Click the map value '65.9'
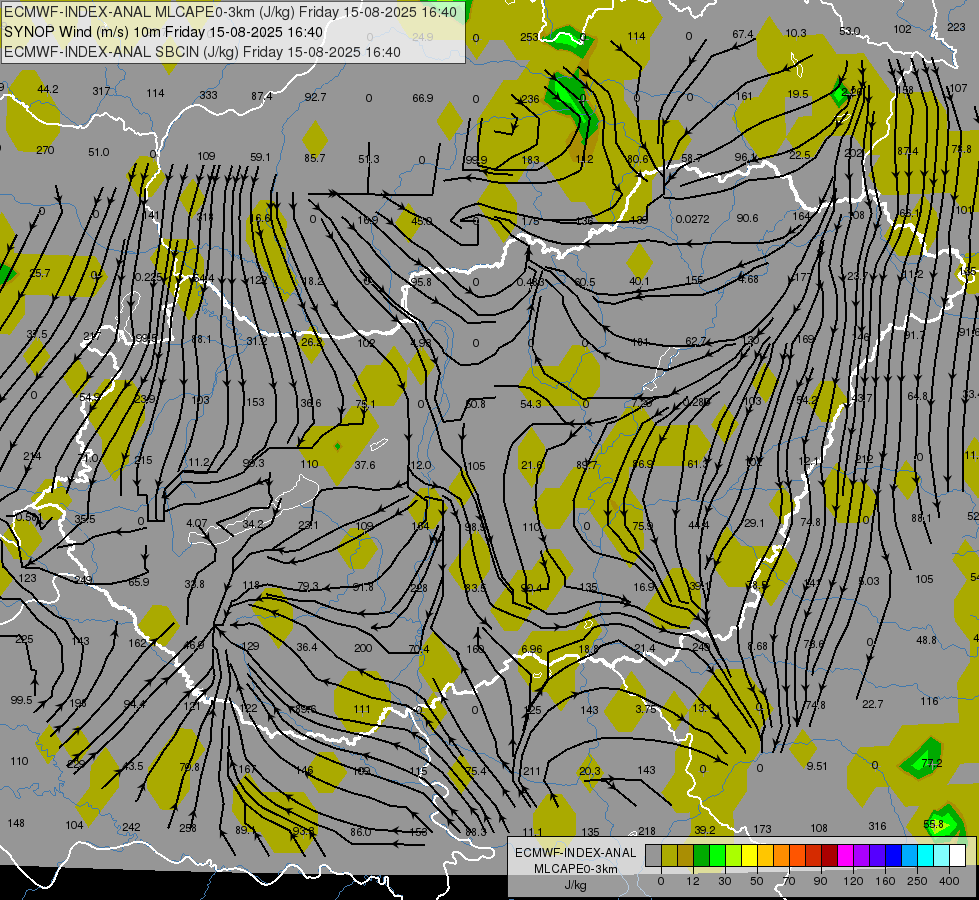Viewport: 979px width, 900px height. click(x=138, y=582)
